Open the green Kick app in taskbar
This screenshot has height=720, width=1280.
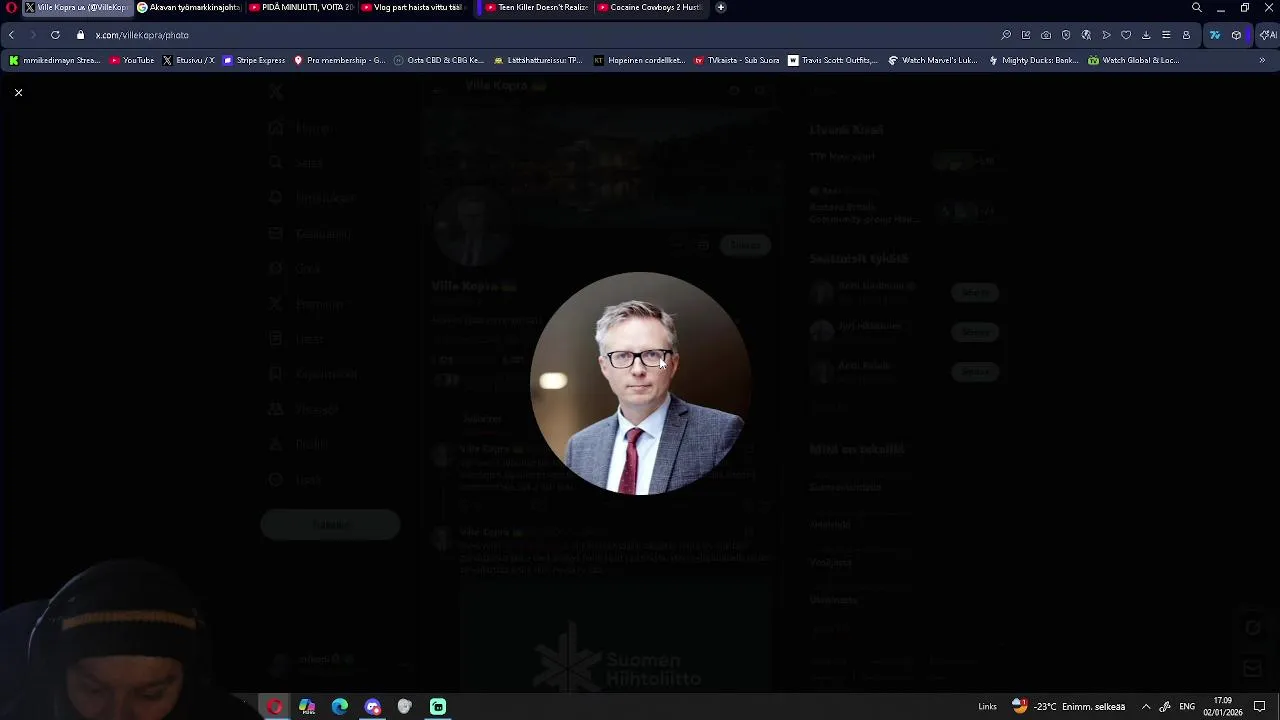438,707
